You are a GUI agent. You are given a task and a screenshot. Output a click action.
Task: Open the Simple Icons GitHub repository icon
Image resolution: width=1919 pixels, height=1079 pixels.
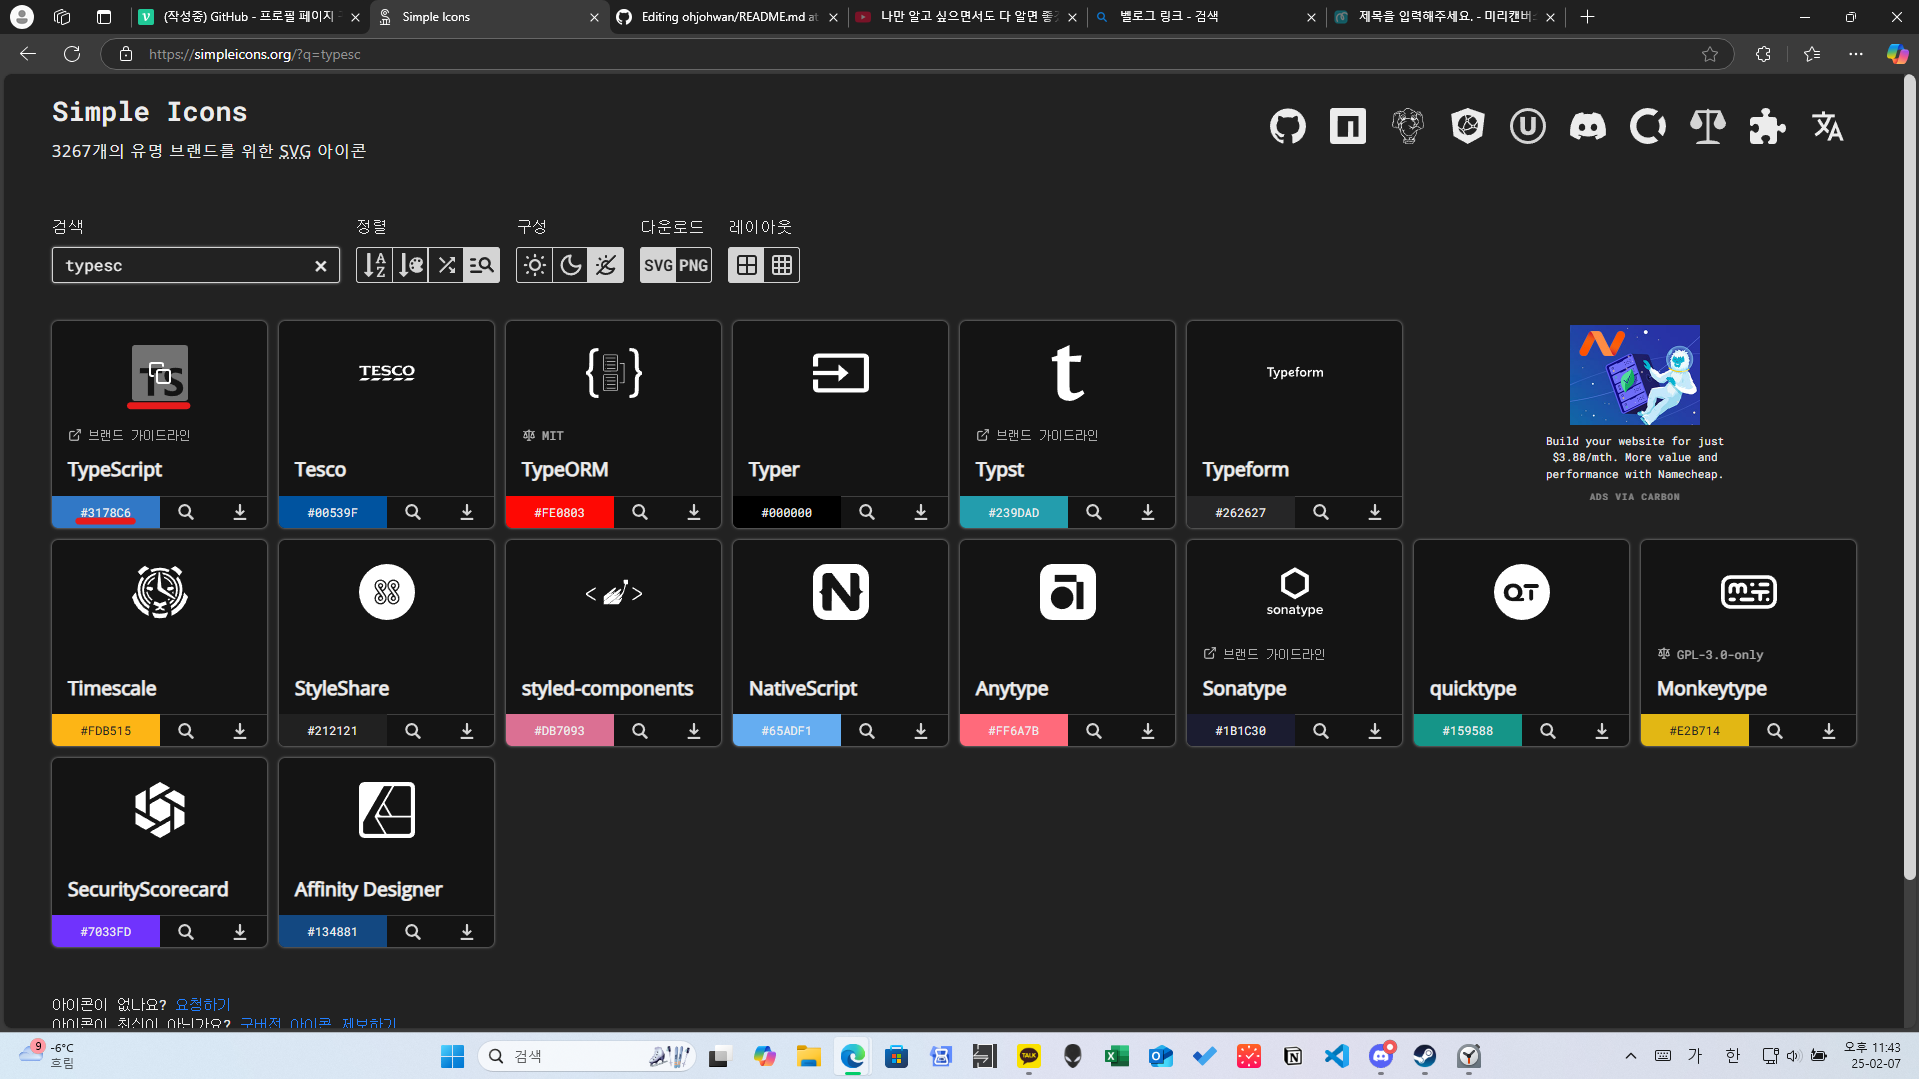1288,126
